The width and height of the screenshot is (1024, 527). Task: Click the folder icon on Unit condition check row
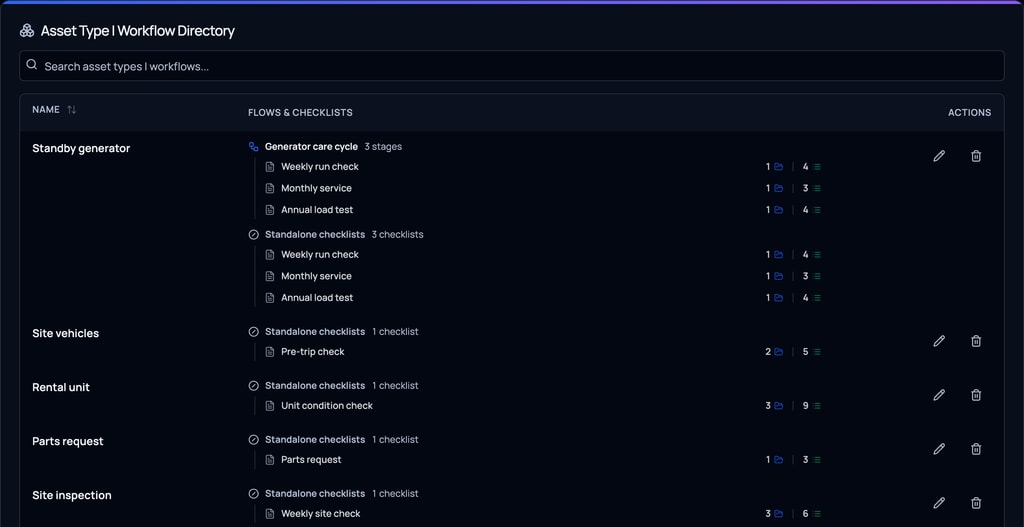[778, 406]
